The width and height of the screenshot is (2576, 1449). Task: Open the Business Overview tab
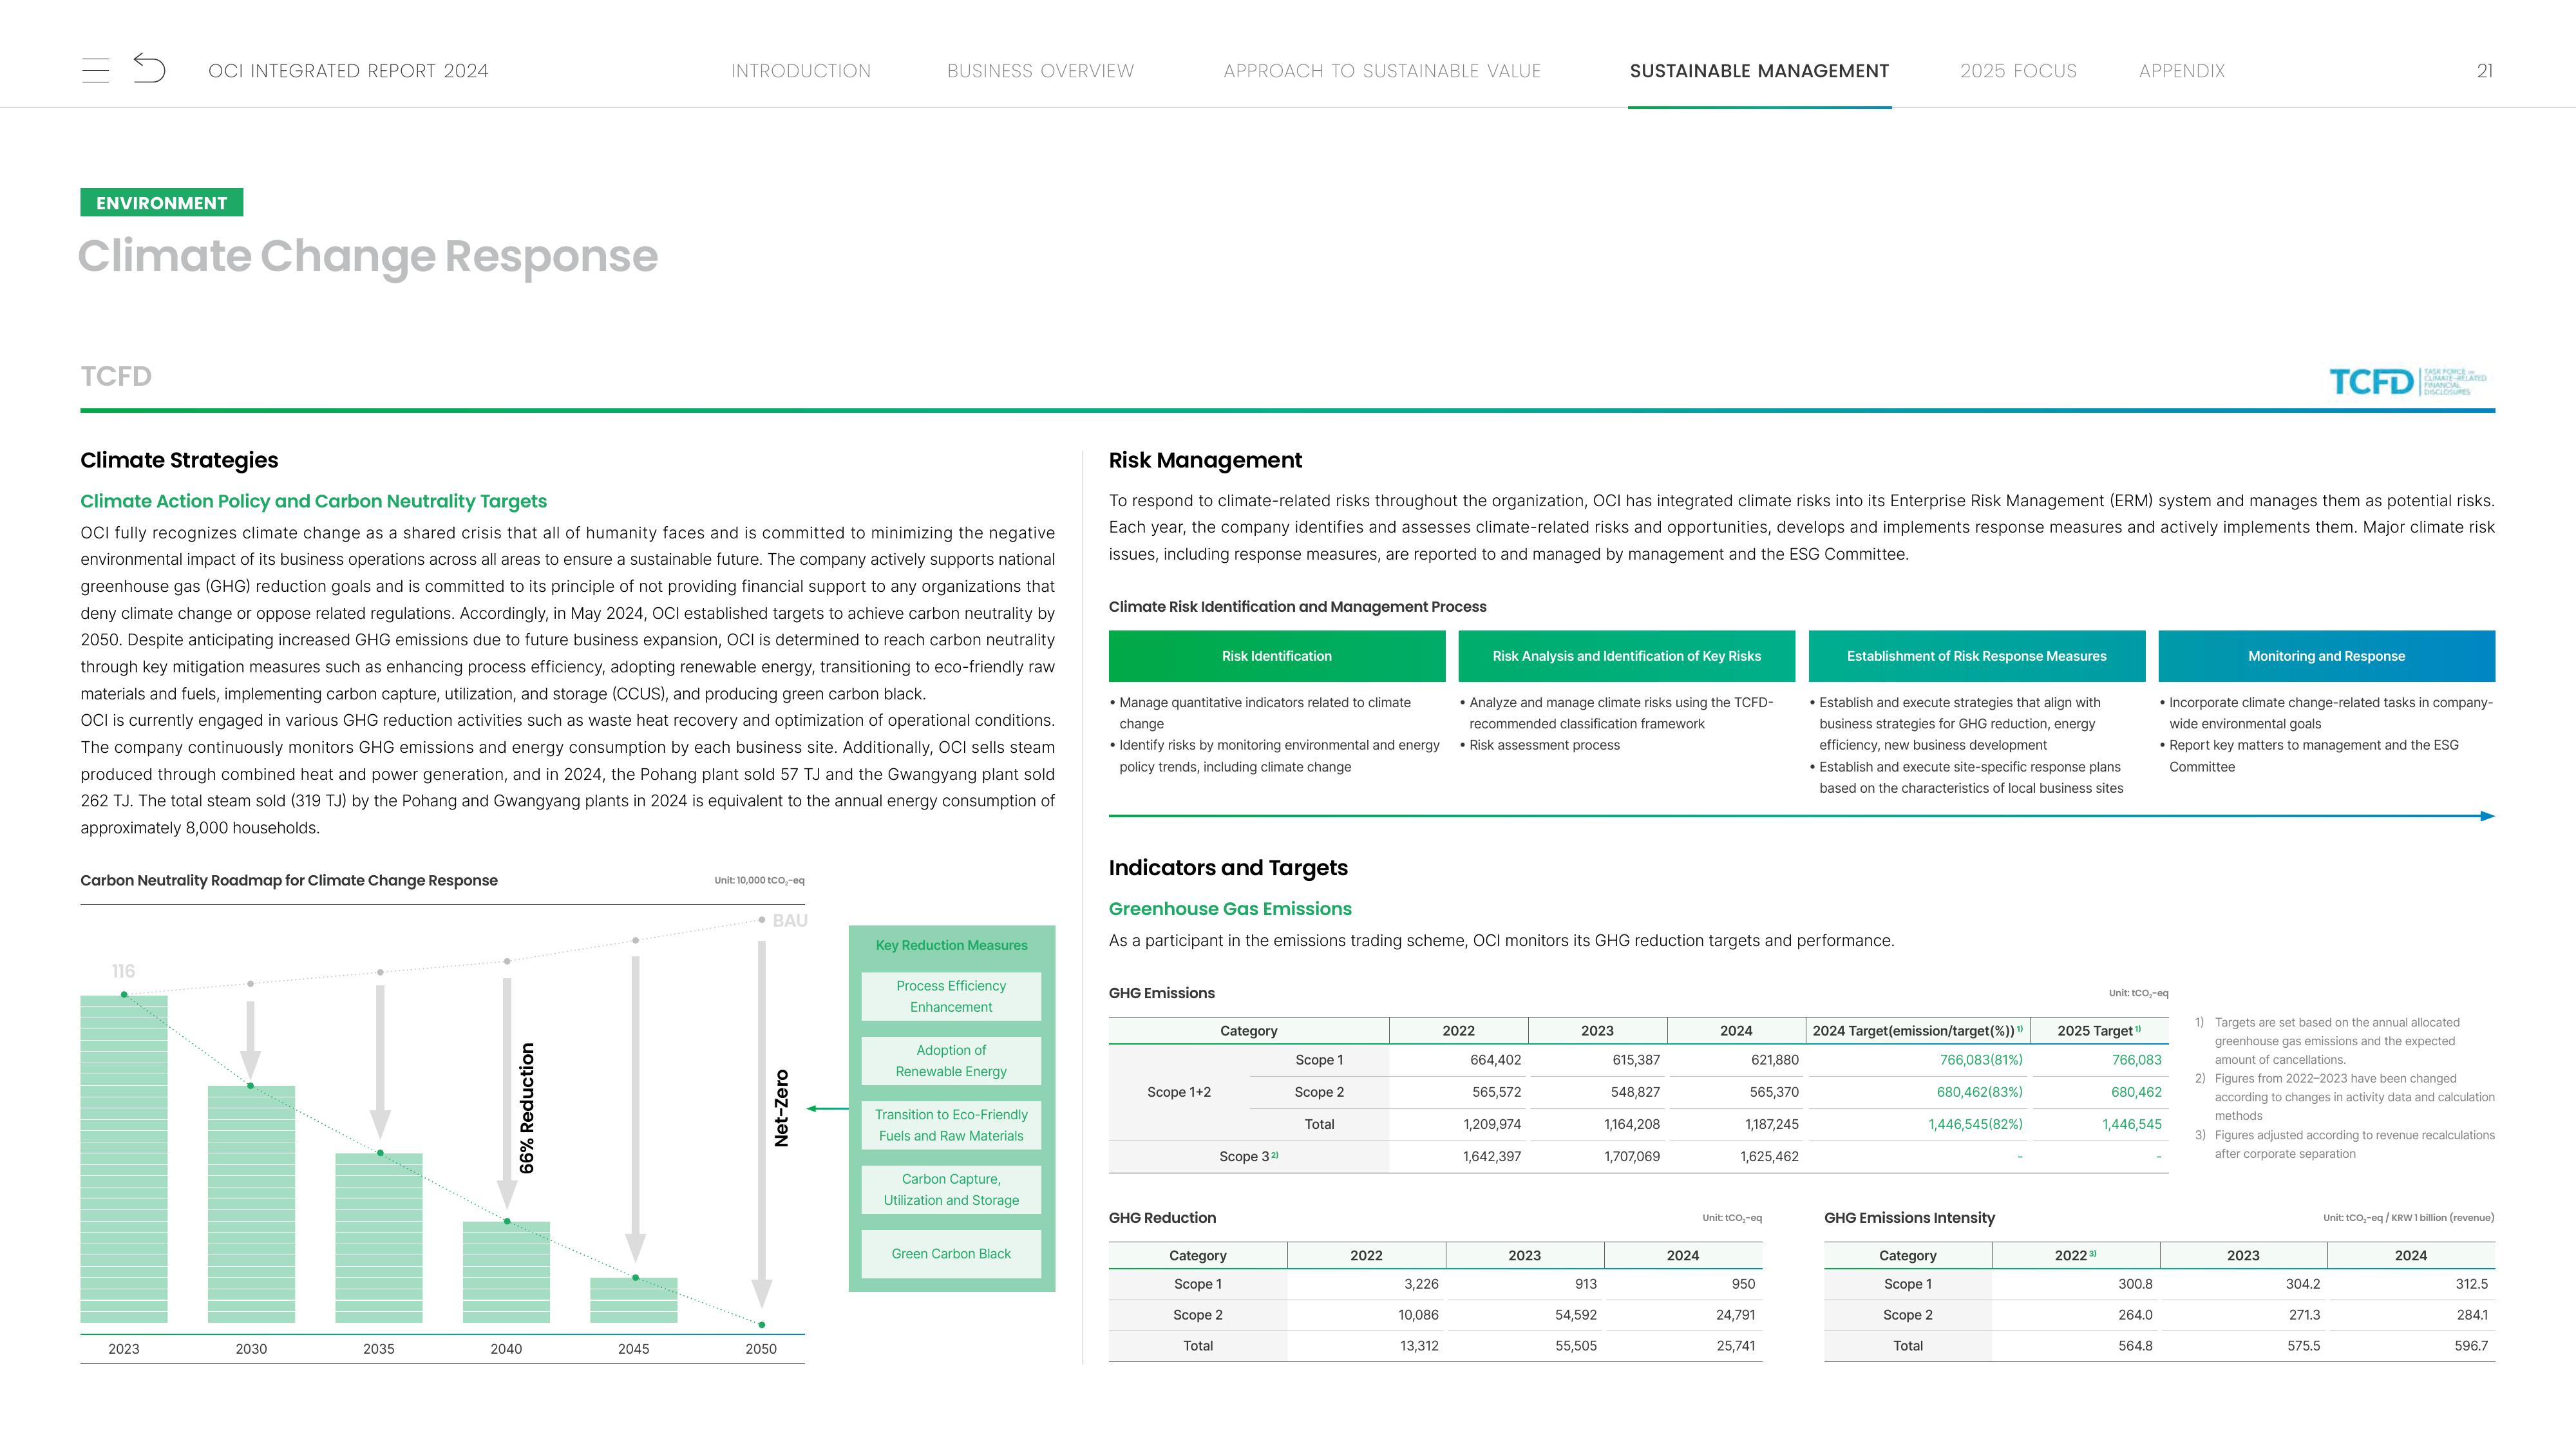(x=1040, y=71)
